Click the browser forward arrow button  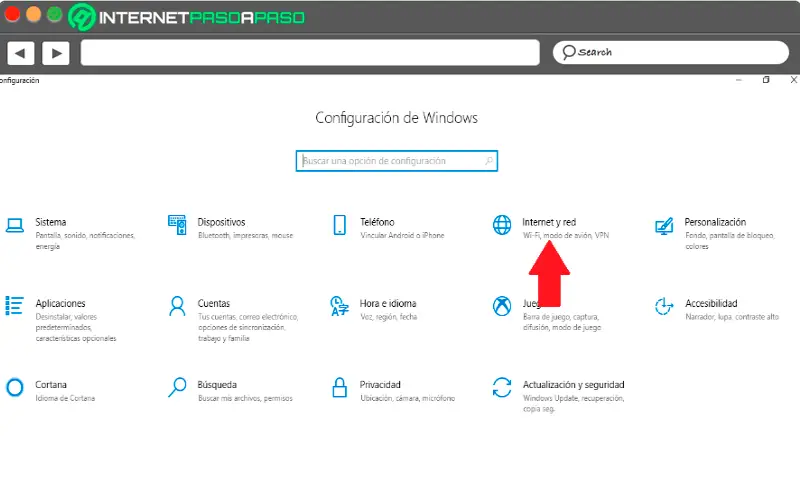click(56, 53)
